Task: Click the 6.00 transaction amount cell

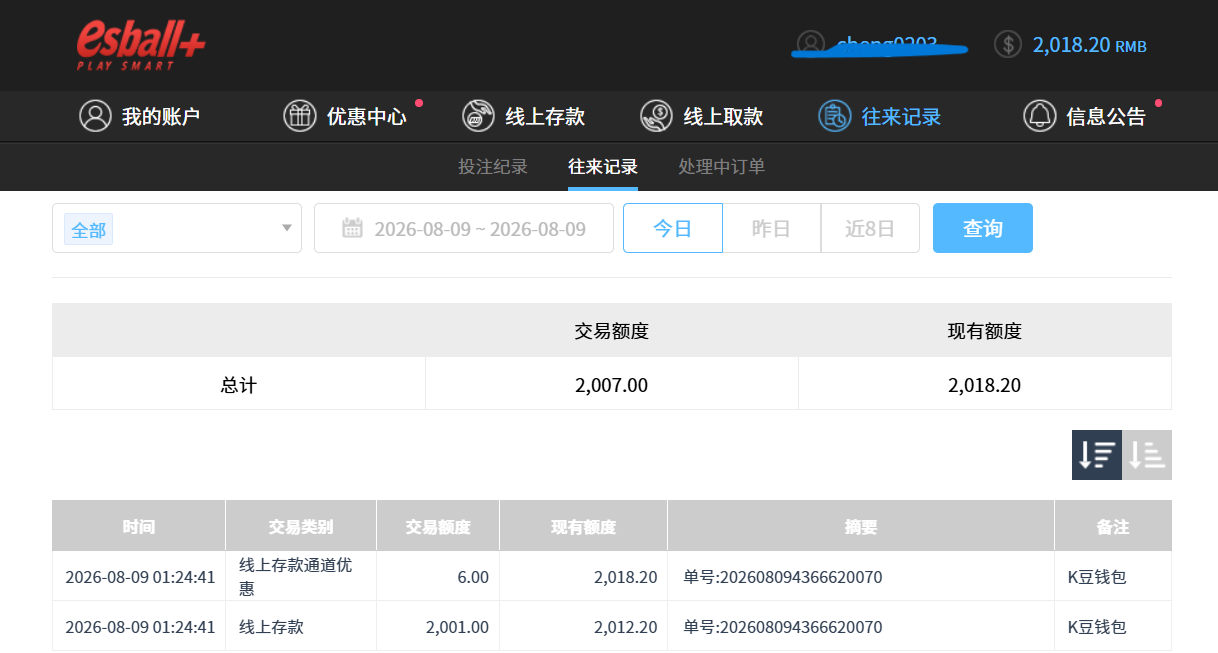Action: click(x=438, y=576)
